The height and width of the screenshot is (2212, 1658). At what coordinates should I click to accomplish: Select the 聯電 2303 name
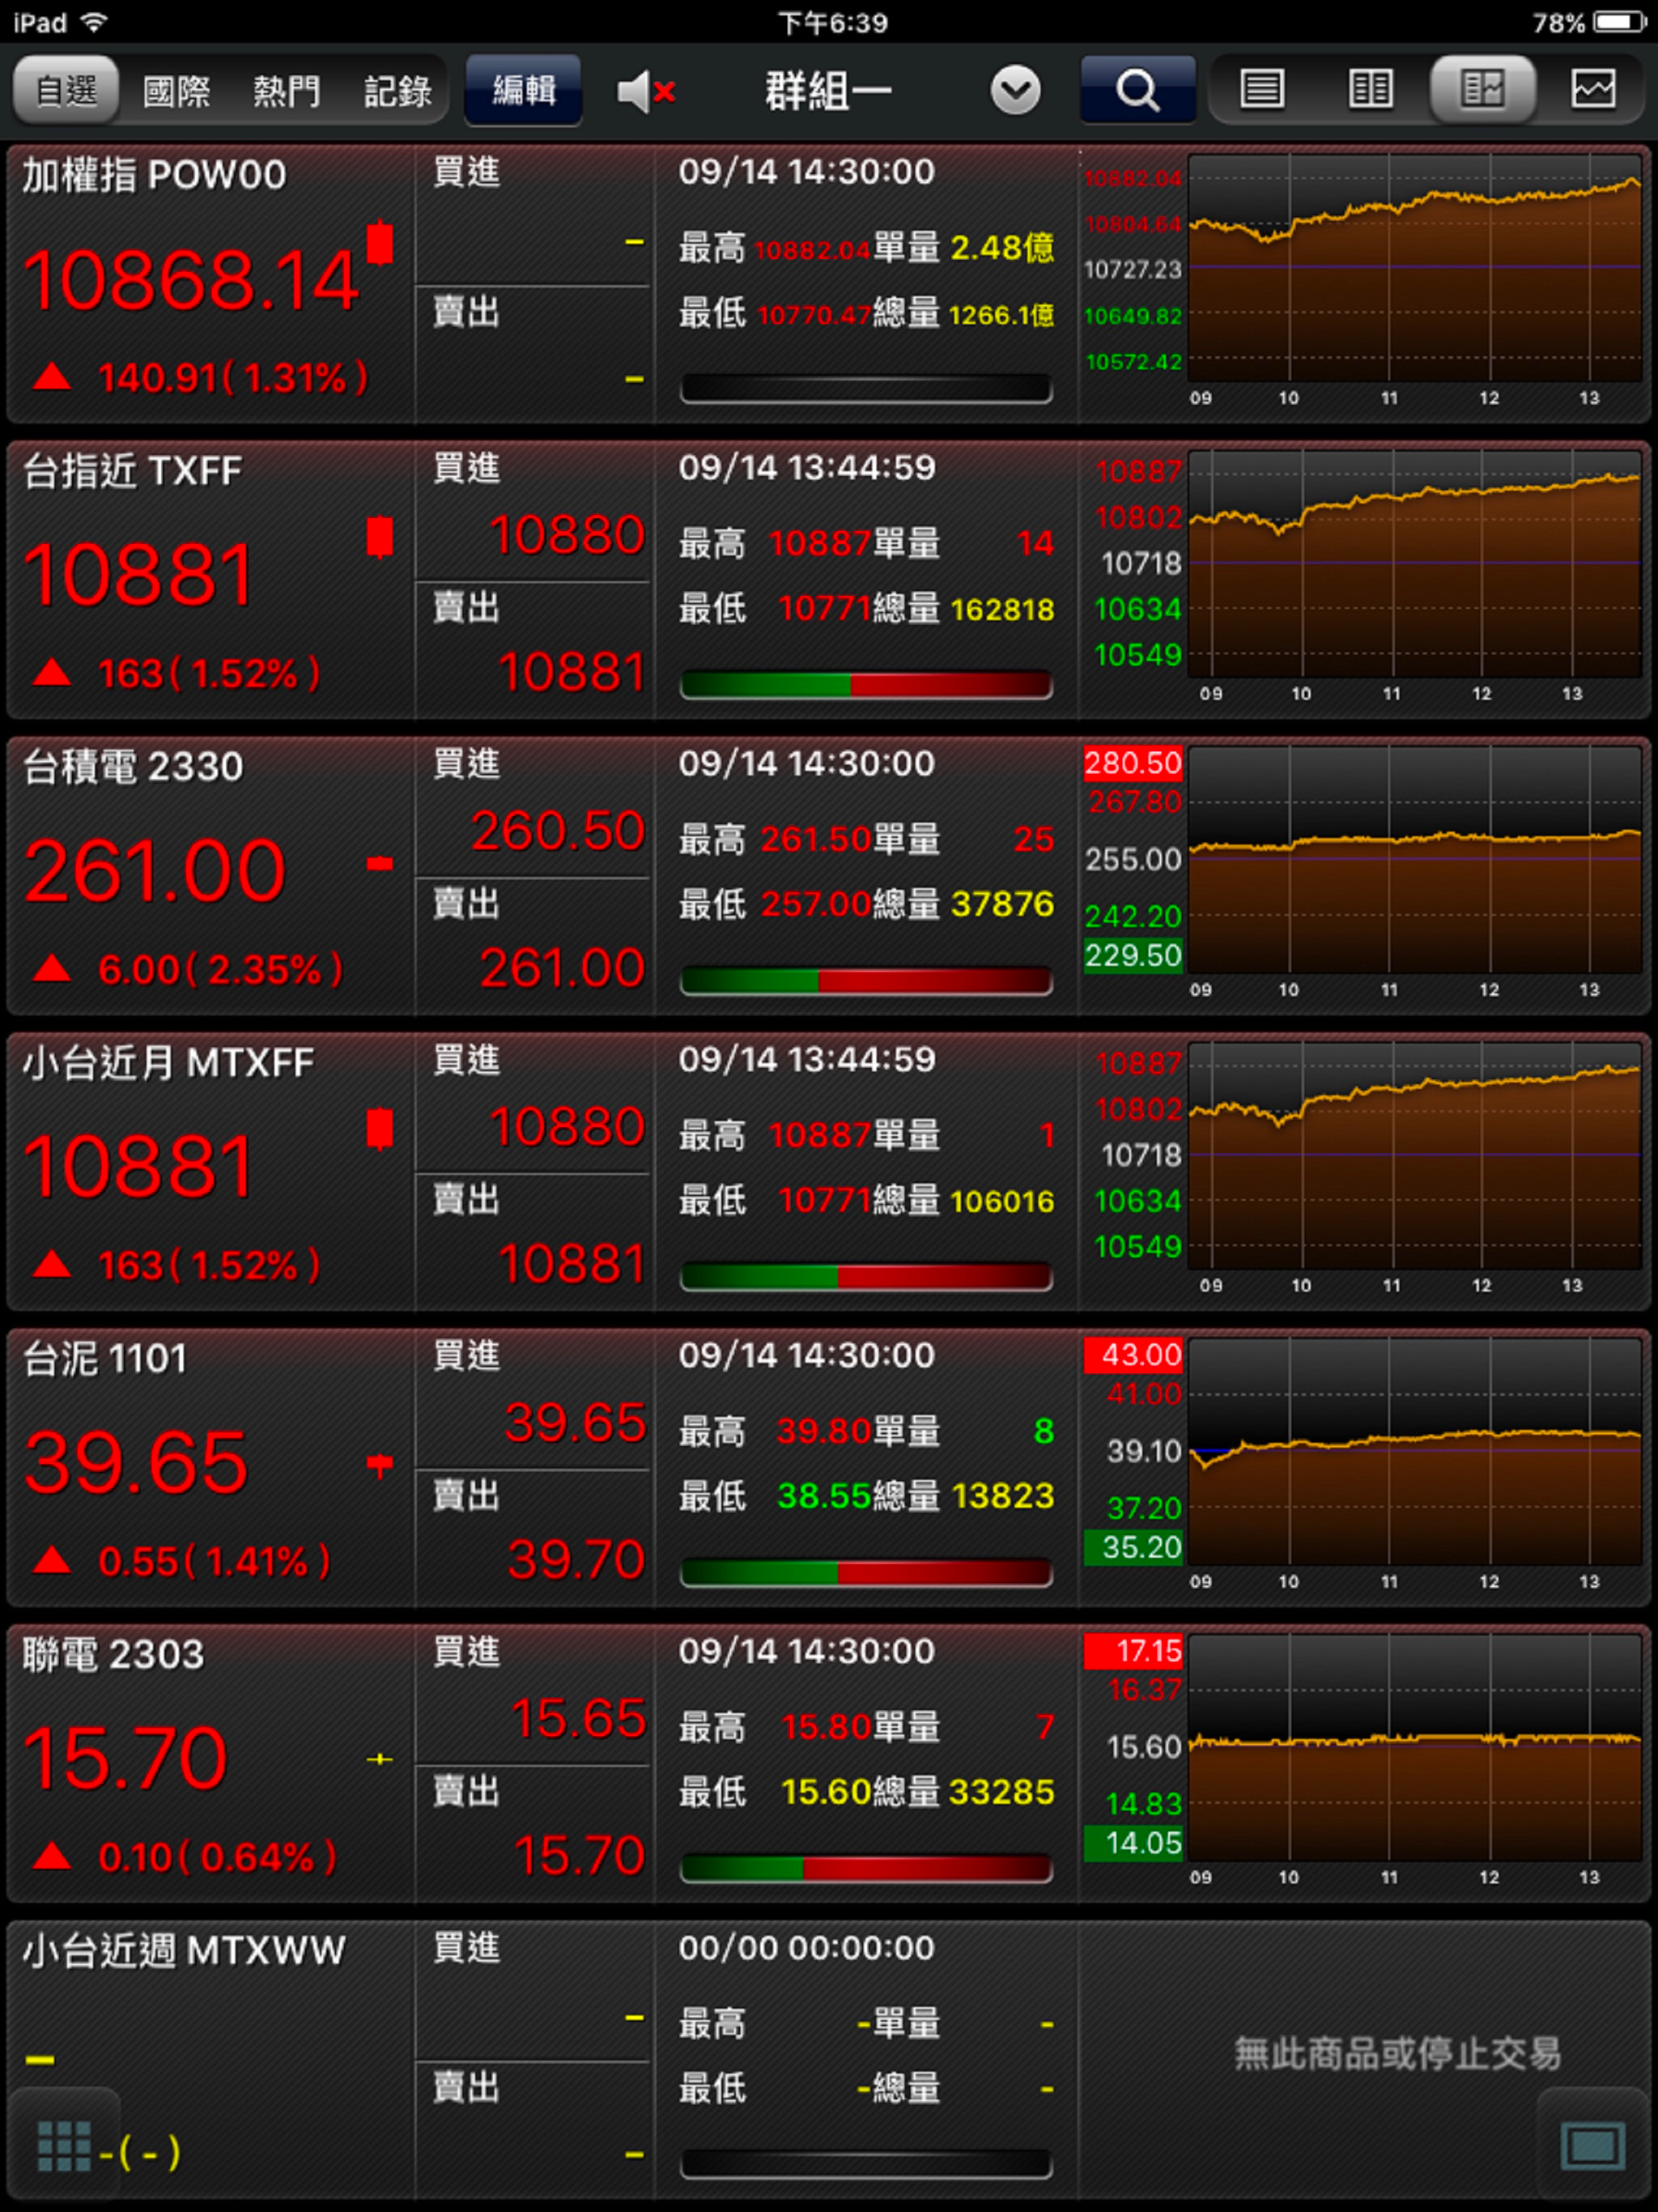pyautogui.click(x=113, y=1655)
